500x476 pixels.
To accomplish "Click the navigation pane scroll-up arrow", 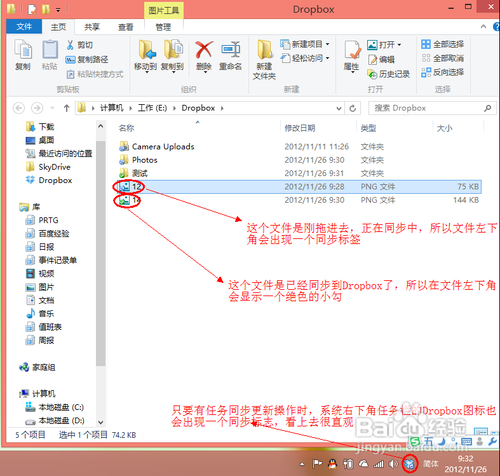I will pyautogui.click(x=101, y=126).
